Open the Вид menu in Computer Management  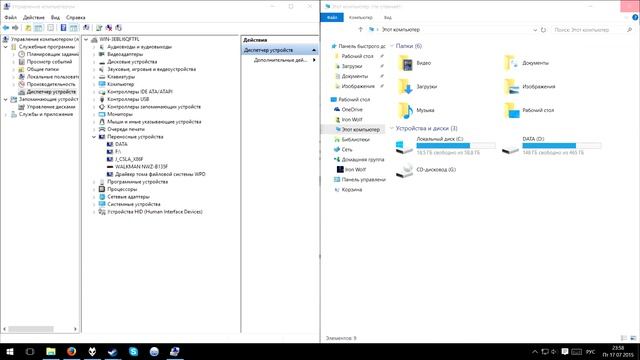(55, 18)
